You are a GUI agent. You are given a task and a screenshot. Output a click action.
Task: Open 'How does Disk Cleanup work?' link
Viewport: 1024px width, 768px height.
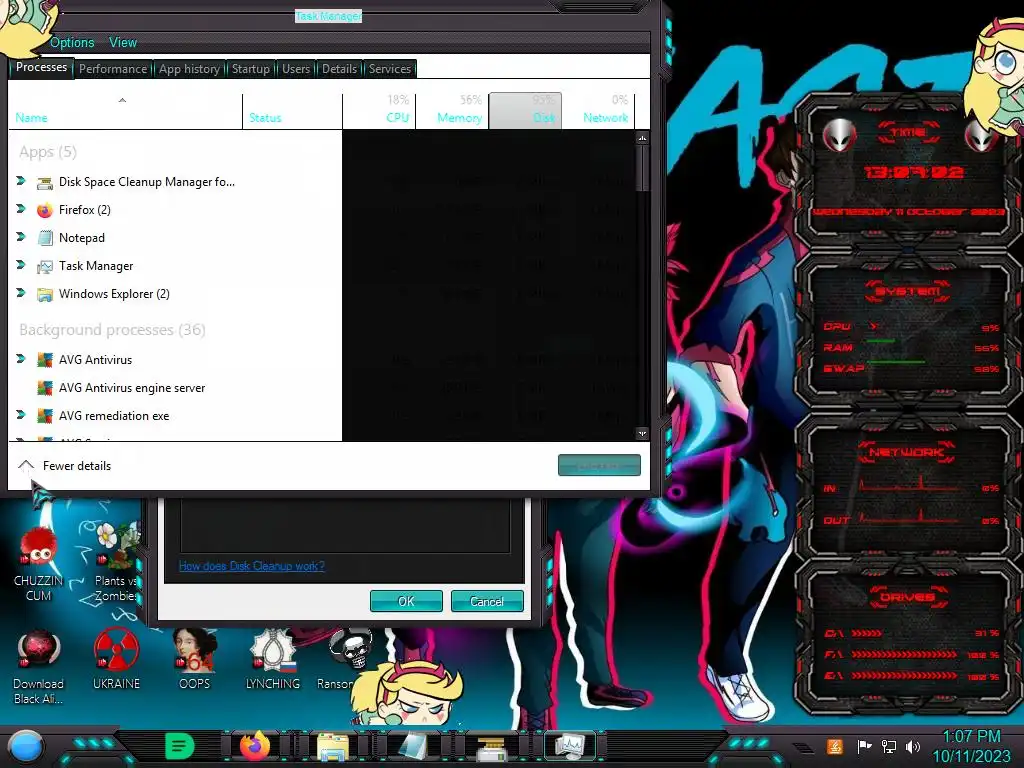(x=251, y=566)
